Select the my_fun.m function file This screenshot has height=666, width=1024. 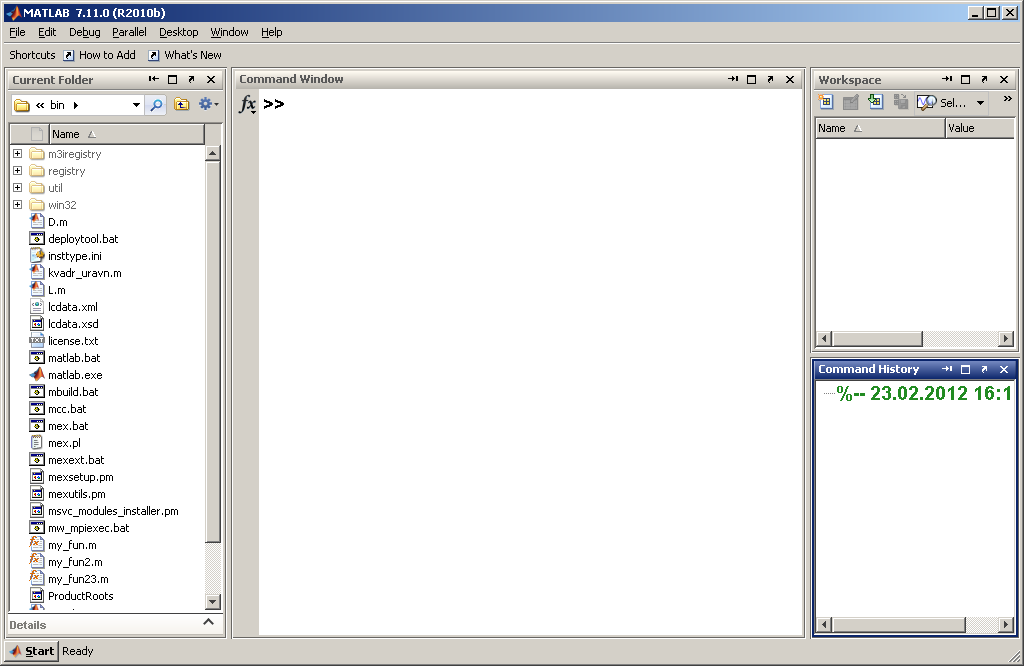(72, 545)
